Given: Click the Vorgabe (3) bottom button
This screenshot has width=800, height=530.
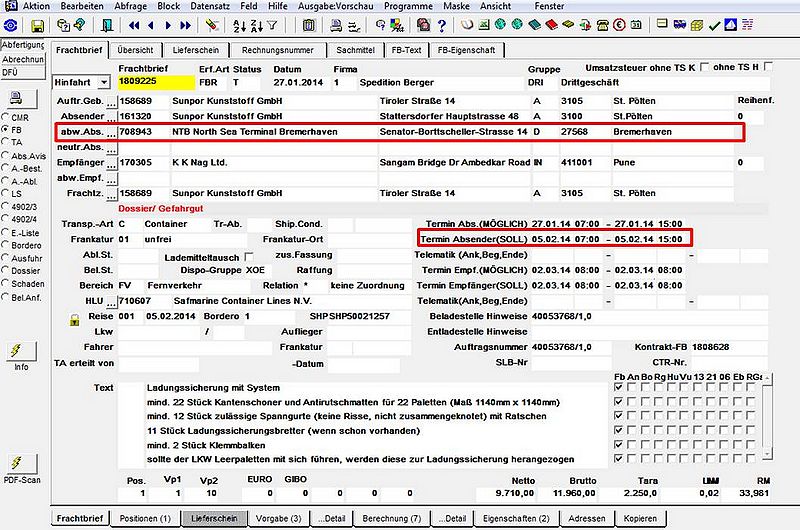Looking at the screenshot, I should (279, 518).
